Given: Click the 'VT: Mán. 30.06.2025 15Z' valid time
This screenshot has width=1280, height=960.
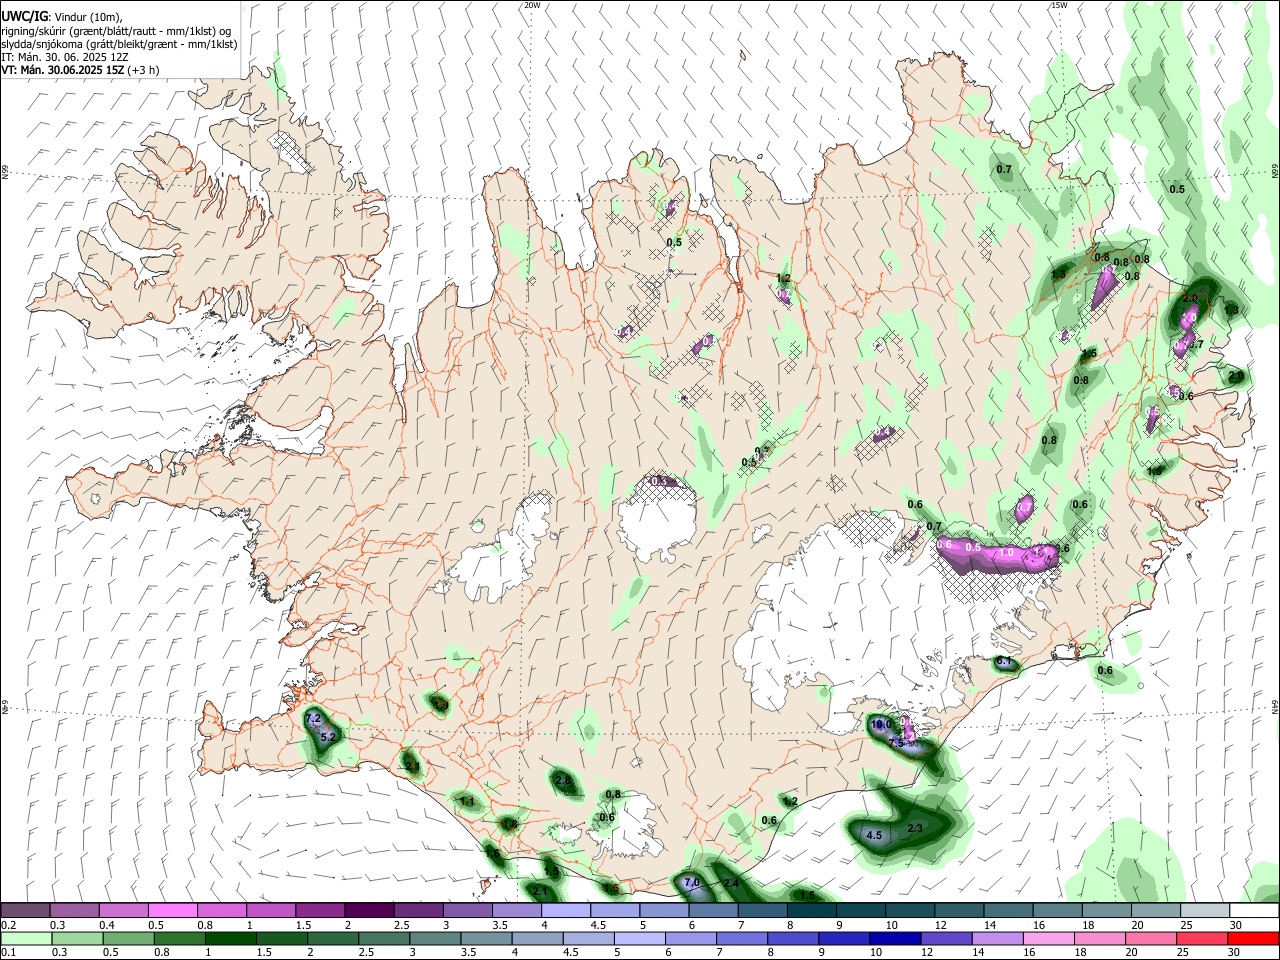Looking at the screenshot, I should coord(63,70).
